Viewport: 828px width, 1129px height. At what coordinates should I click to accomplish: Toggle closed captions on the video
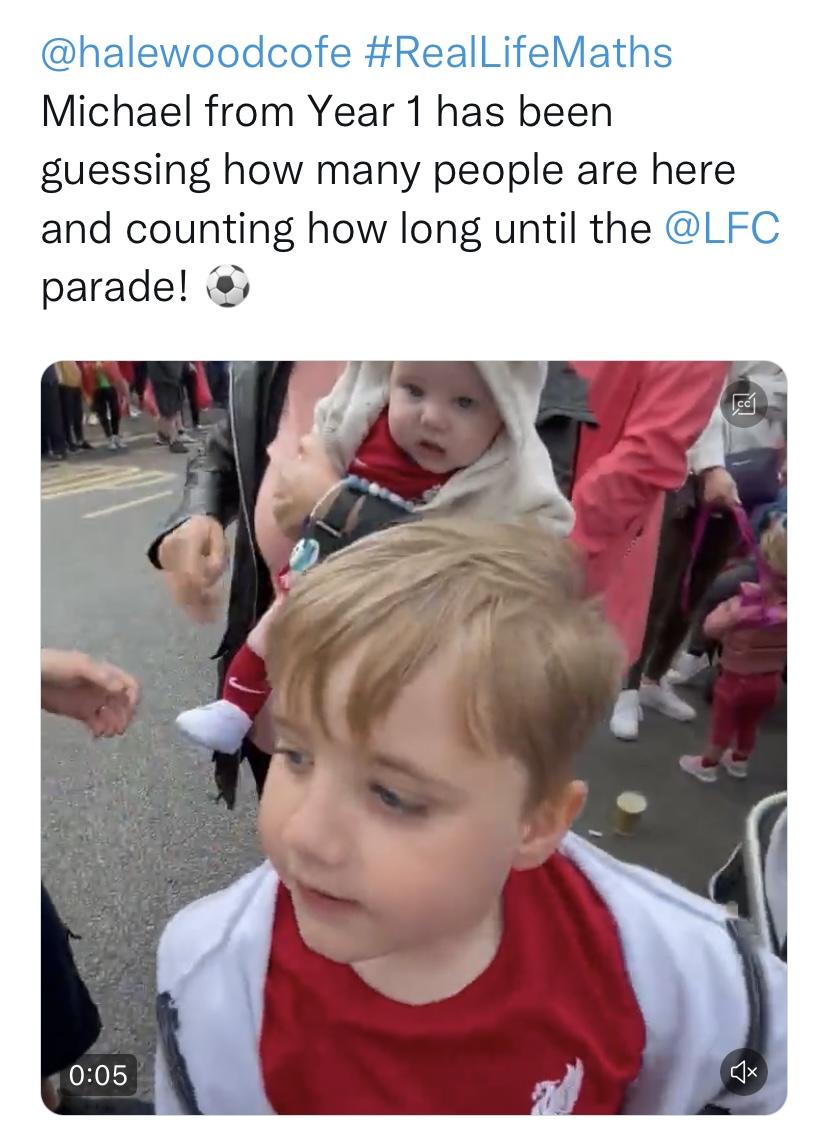point(744,405)
